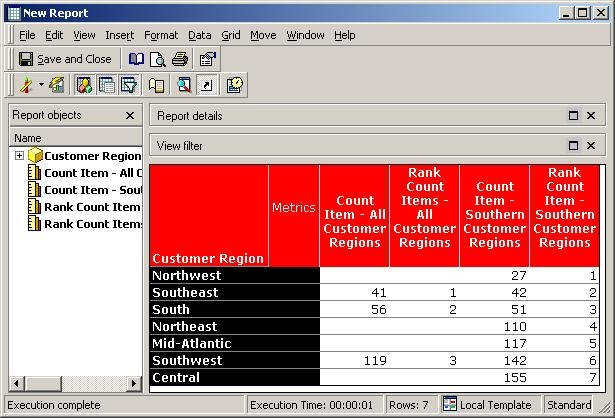This screenshot has height=418, width=615.
Task: Click the shortcut arrow icon in the toolbar
Action: click(x=206, y=86)
